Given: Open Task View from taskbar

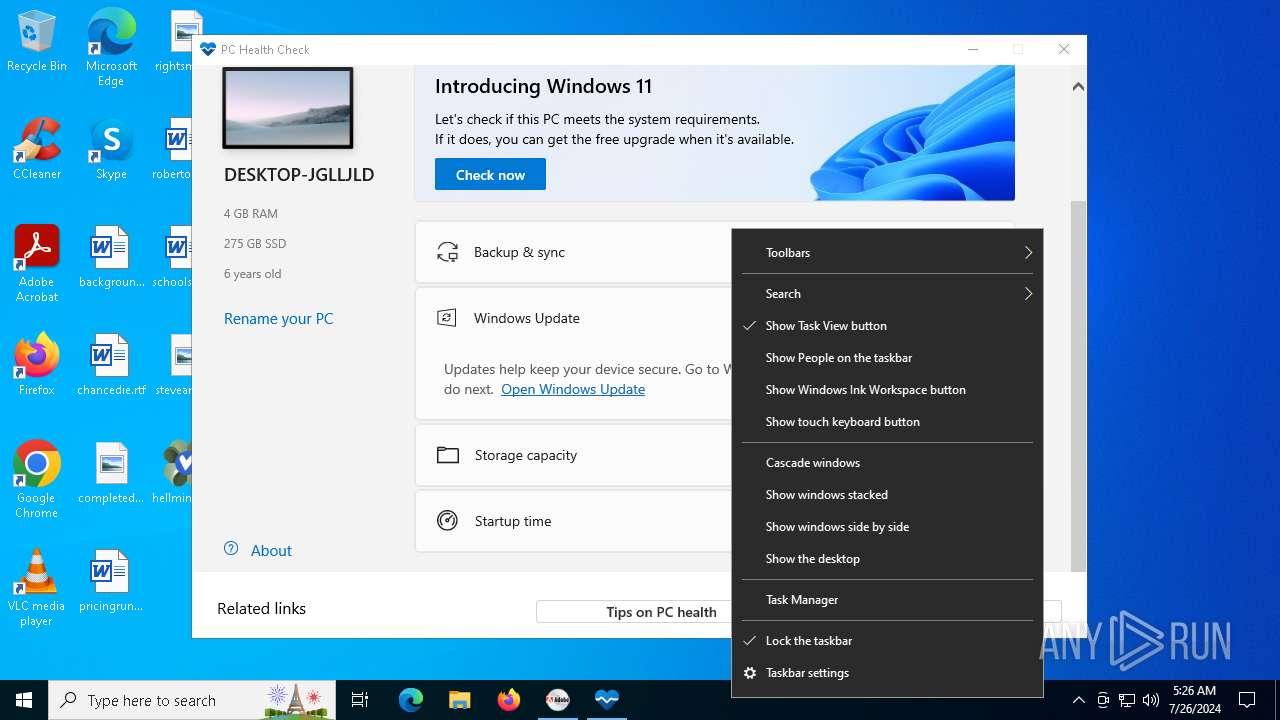Looking at the screenshot, I should click(360, 700).
